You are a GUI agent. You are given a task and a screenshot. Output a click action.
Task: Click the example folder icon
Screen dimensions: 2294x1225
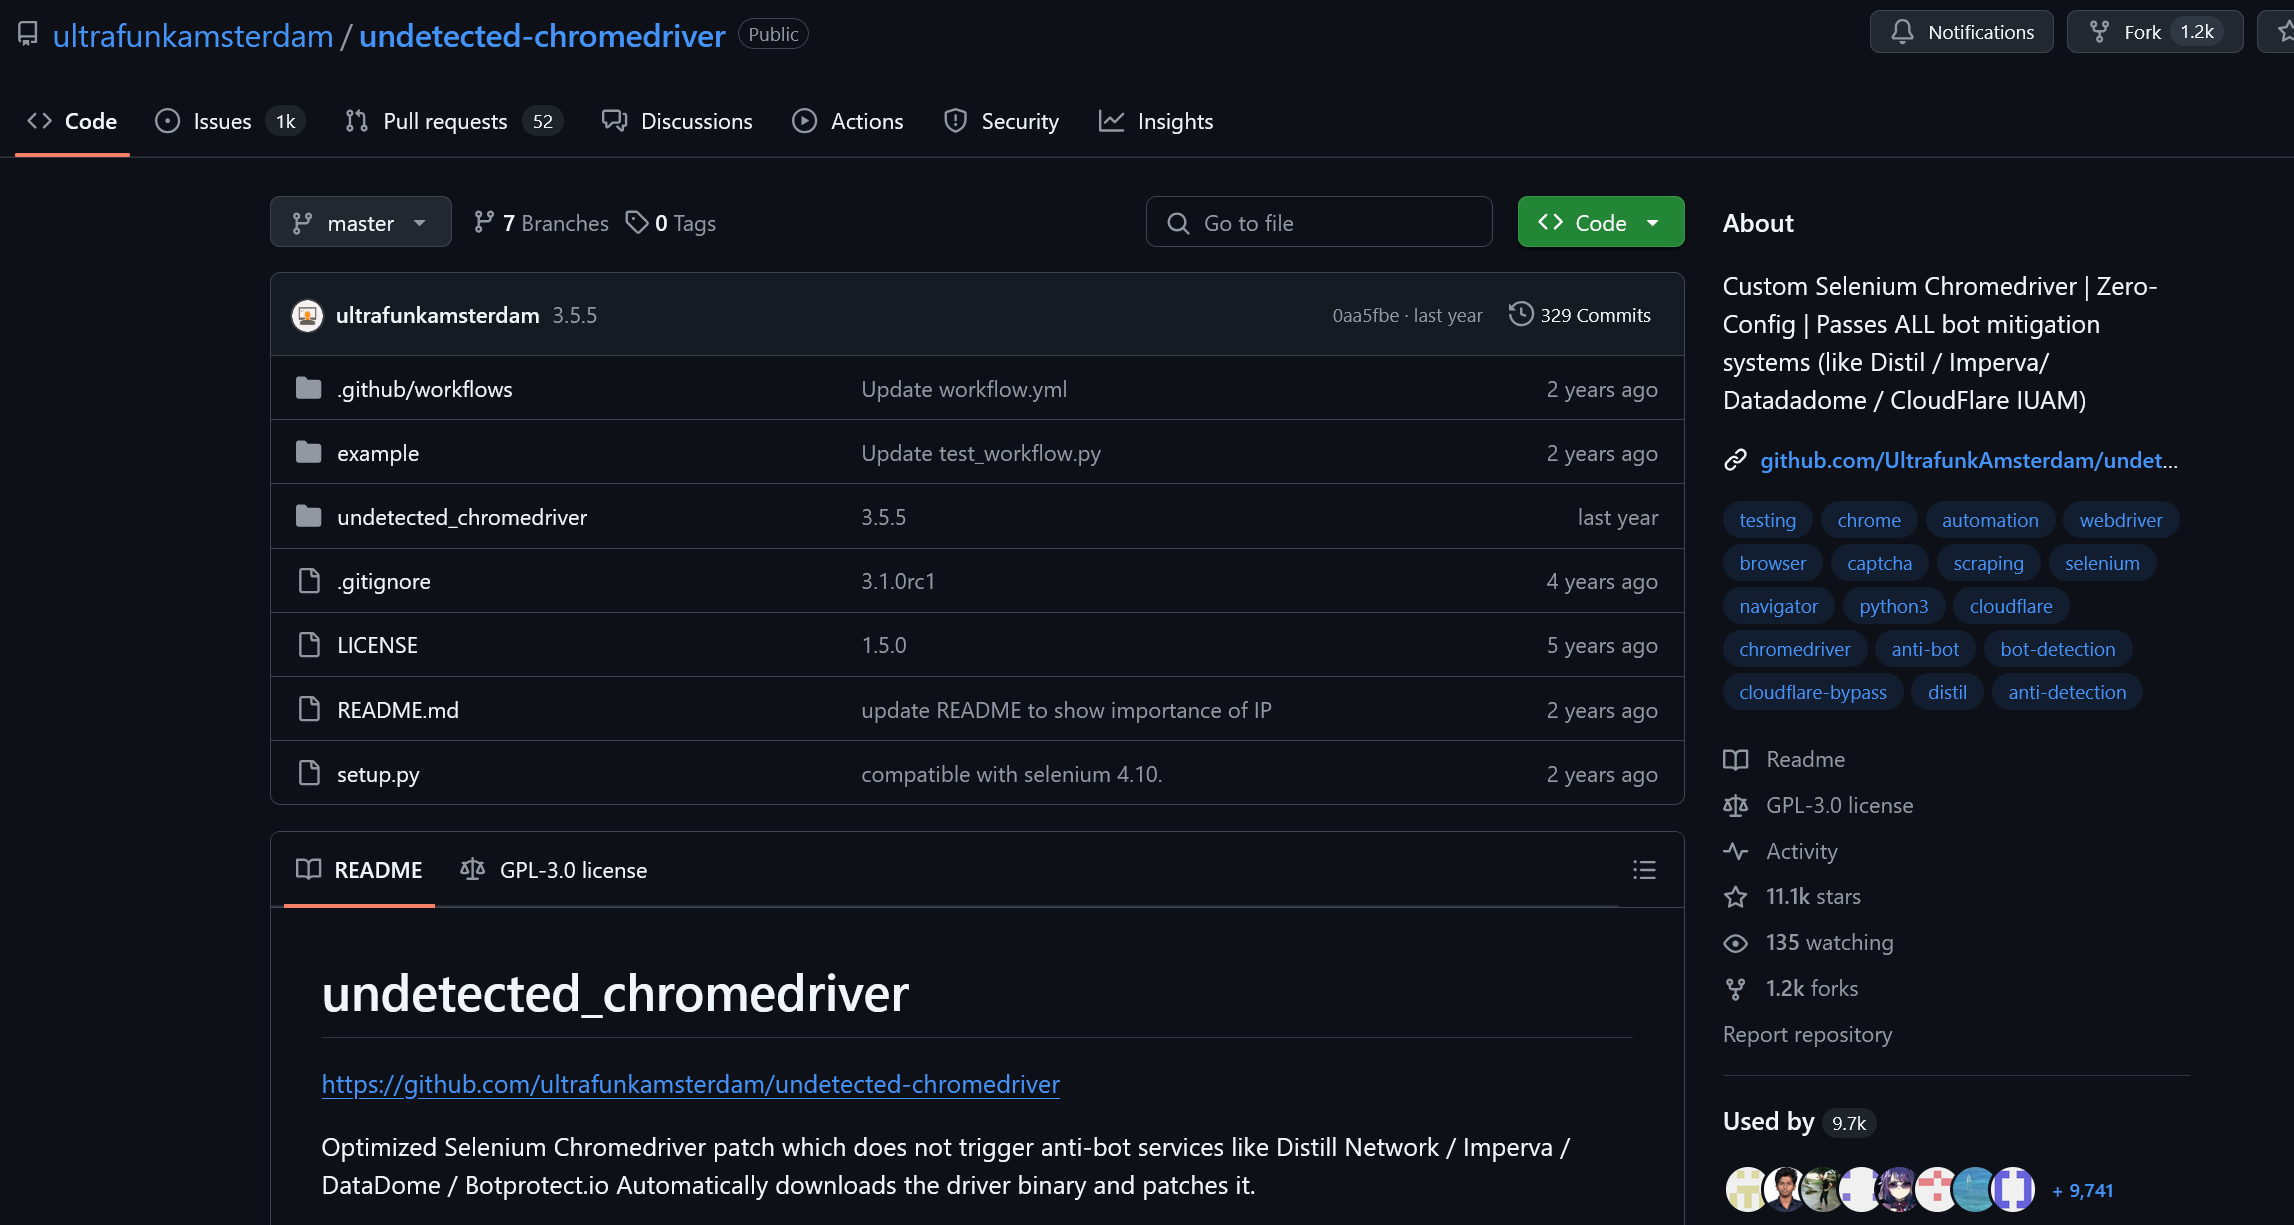(309, 452)
